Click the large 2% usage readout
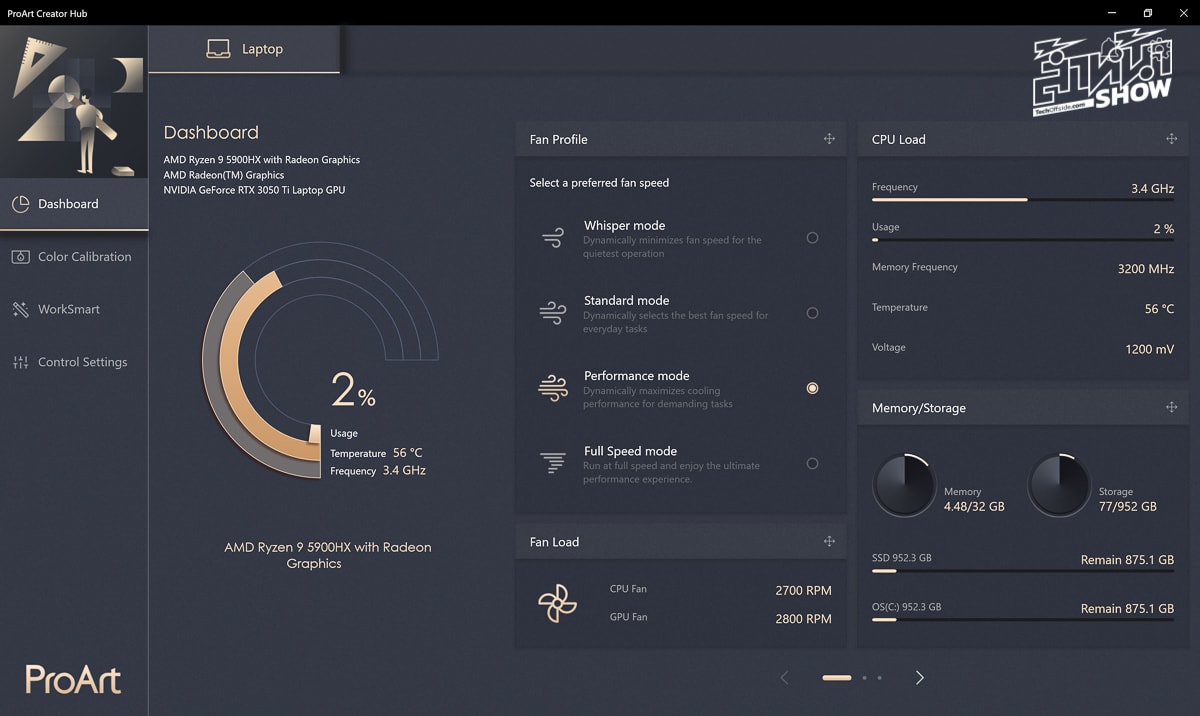 point(353,391)
